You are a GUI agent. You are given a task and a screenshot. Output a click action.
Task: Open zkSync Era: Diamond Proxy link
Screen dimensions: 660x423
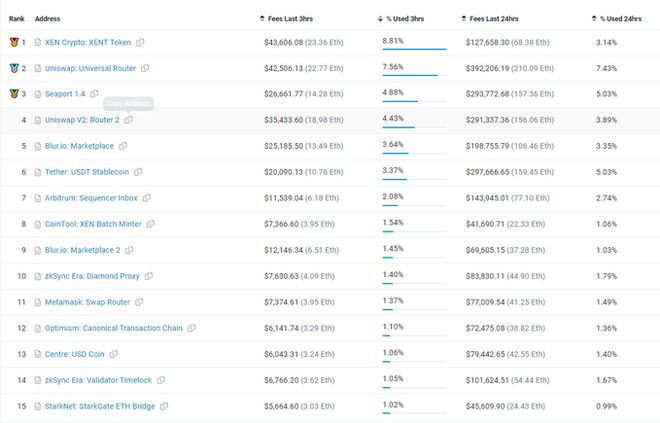click(x=93, y=276)
